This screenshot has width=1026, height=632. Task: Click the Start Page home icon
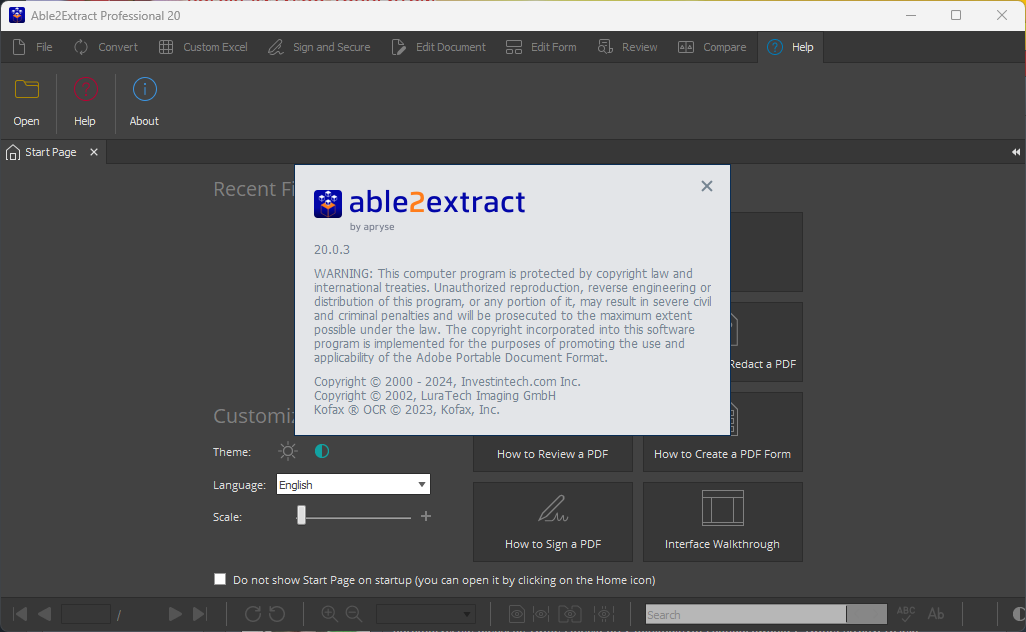pyautogui.click(x=12, y=152)
